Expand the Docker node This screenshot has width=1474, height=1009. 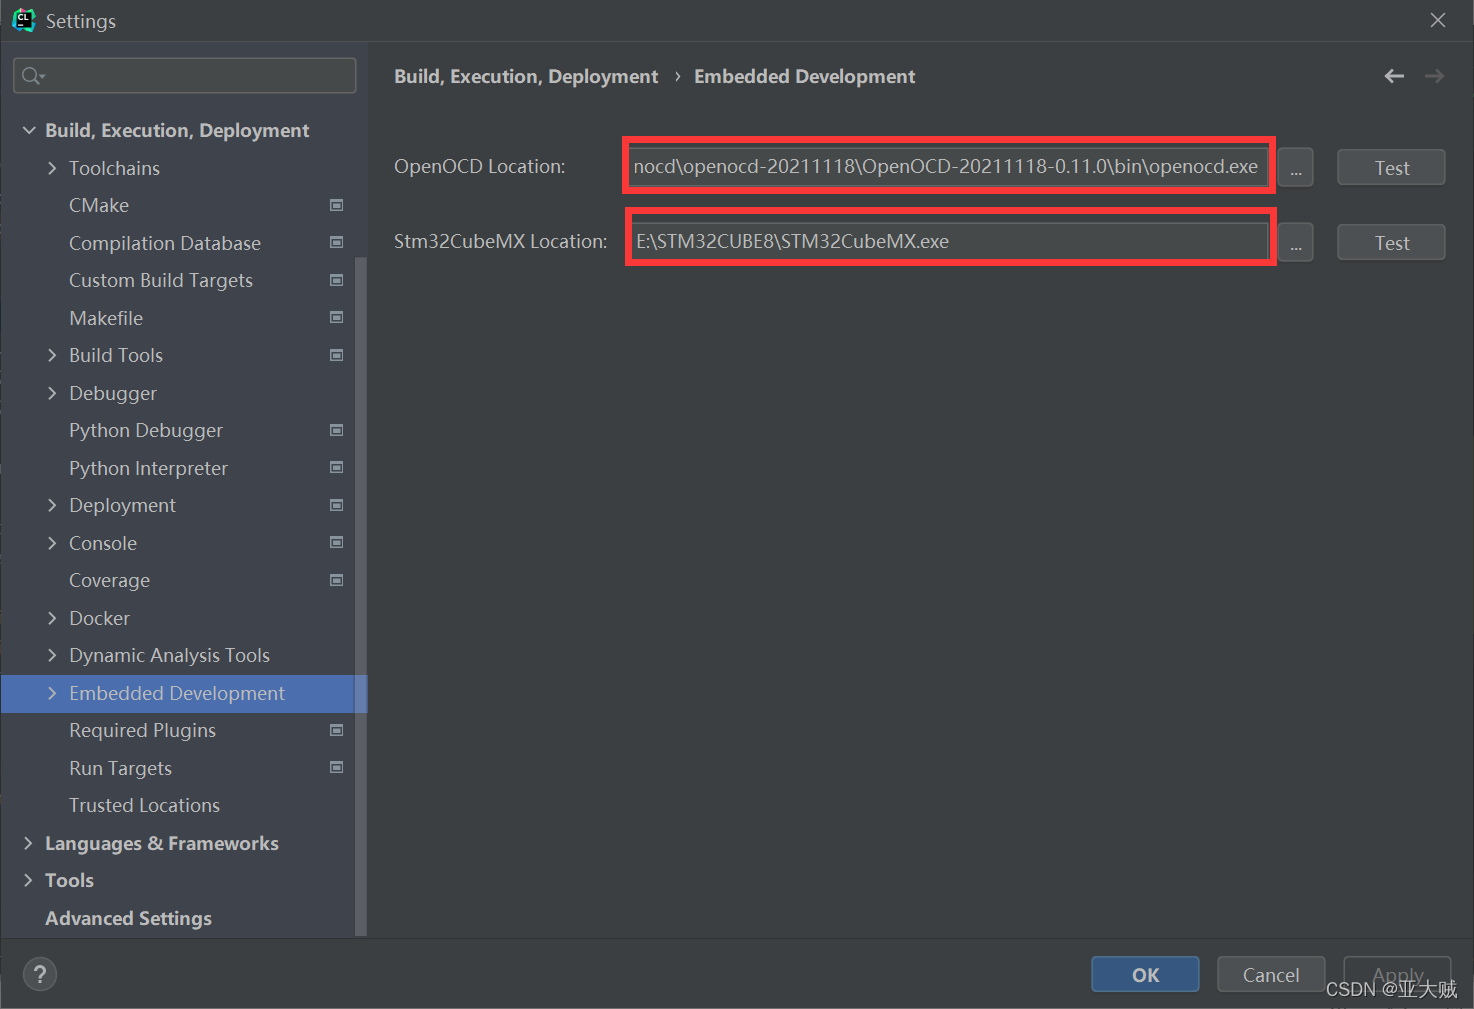pyautogui.click(x=52, y=618)
